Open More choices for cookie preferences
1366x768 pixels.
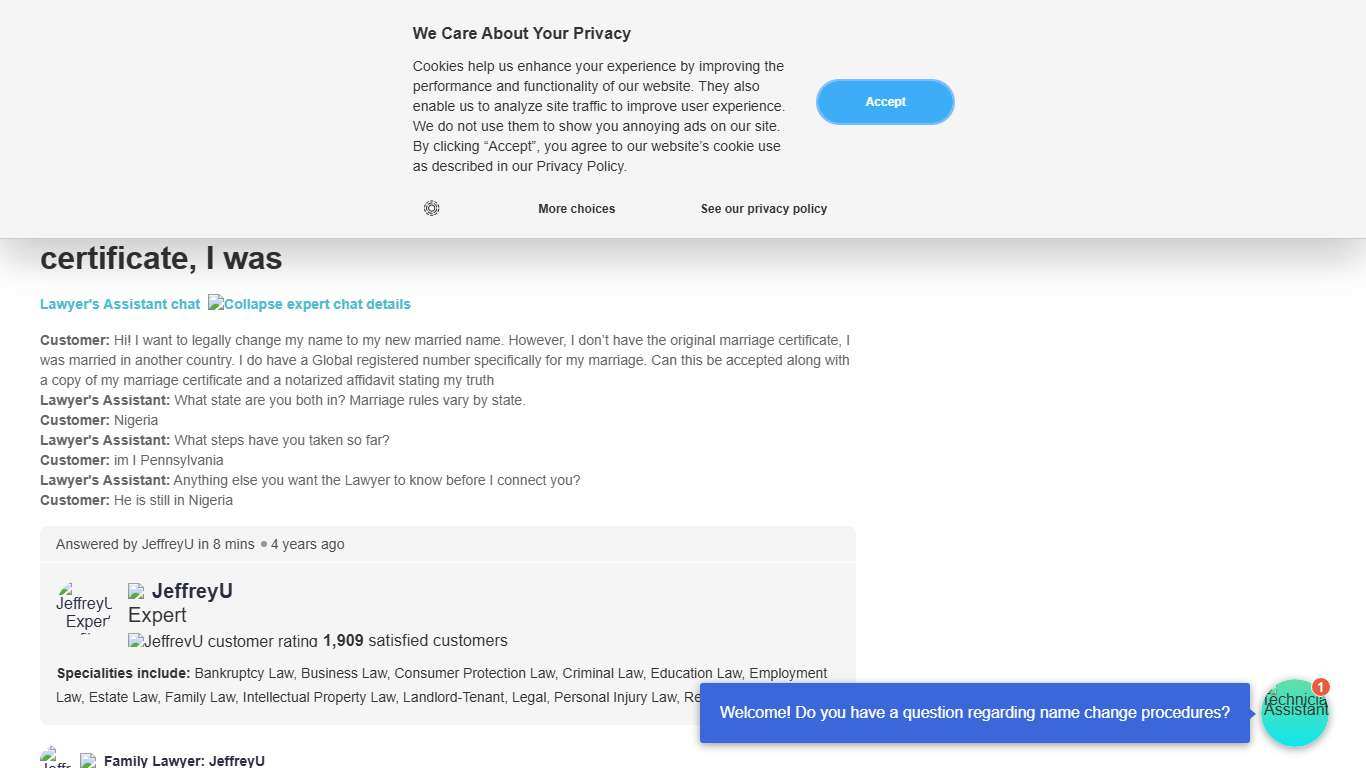(x=576, y=209)
